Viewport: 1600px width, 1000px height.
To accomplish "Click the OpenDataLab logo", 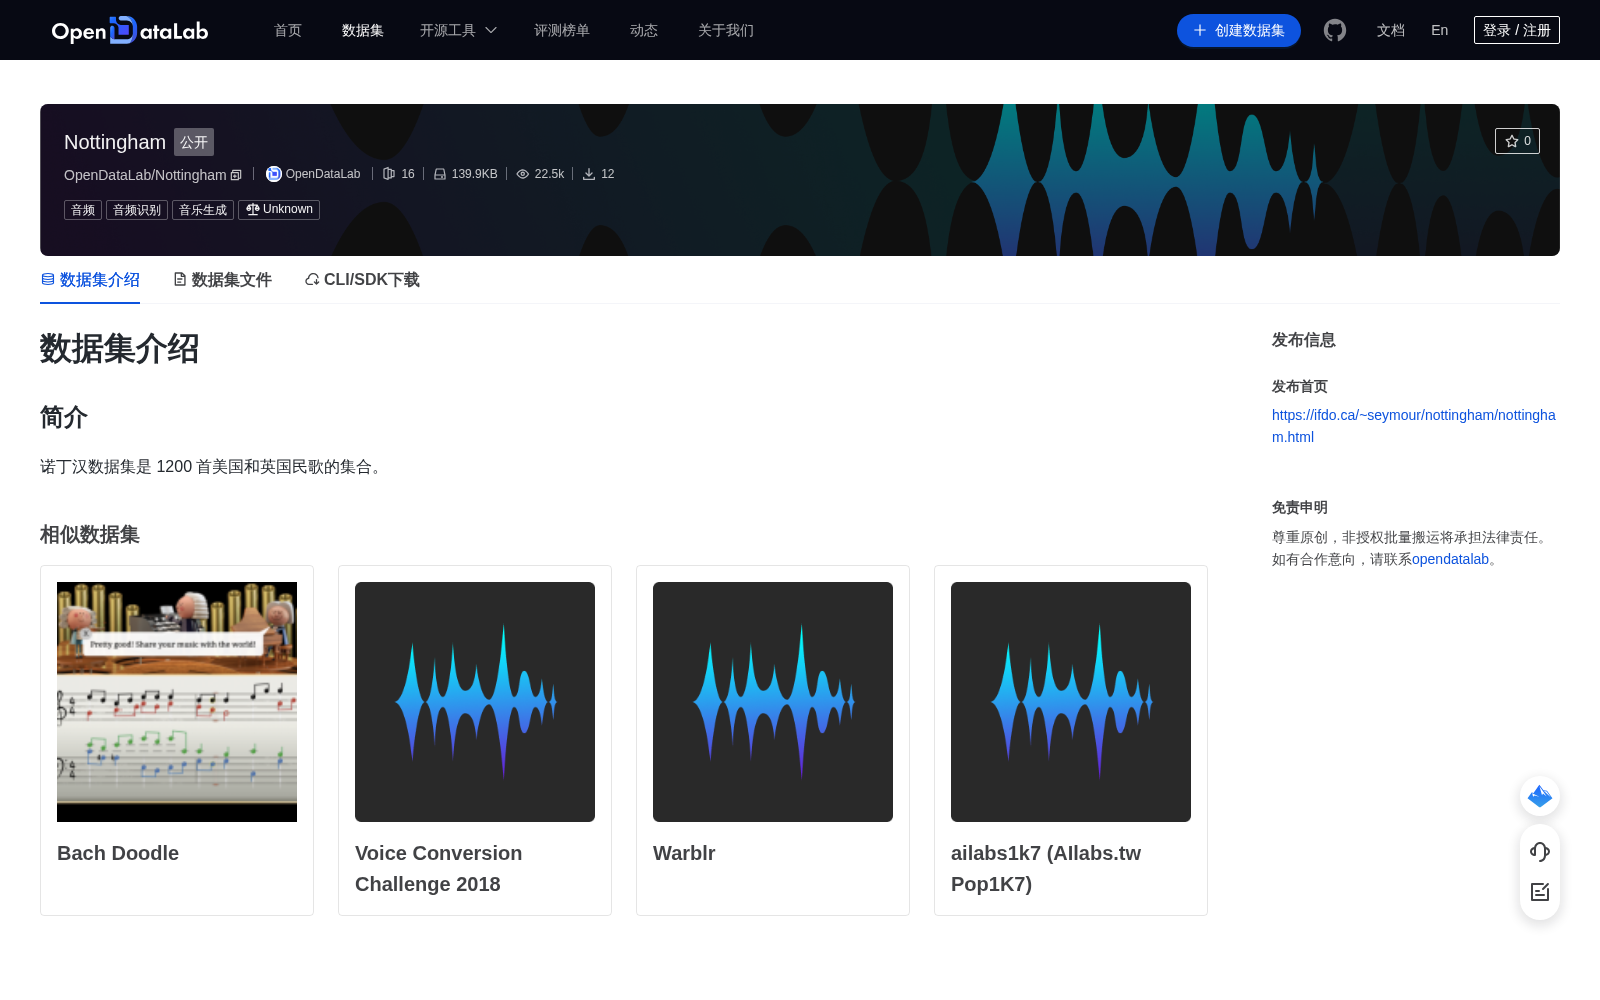I will (130, 31).
